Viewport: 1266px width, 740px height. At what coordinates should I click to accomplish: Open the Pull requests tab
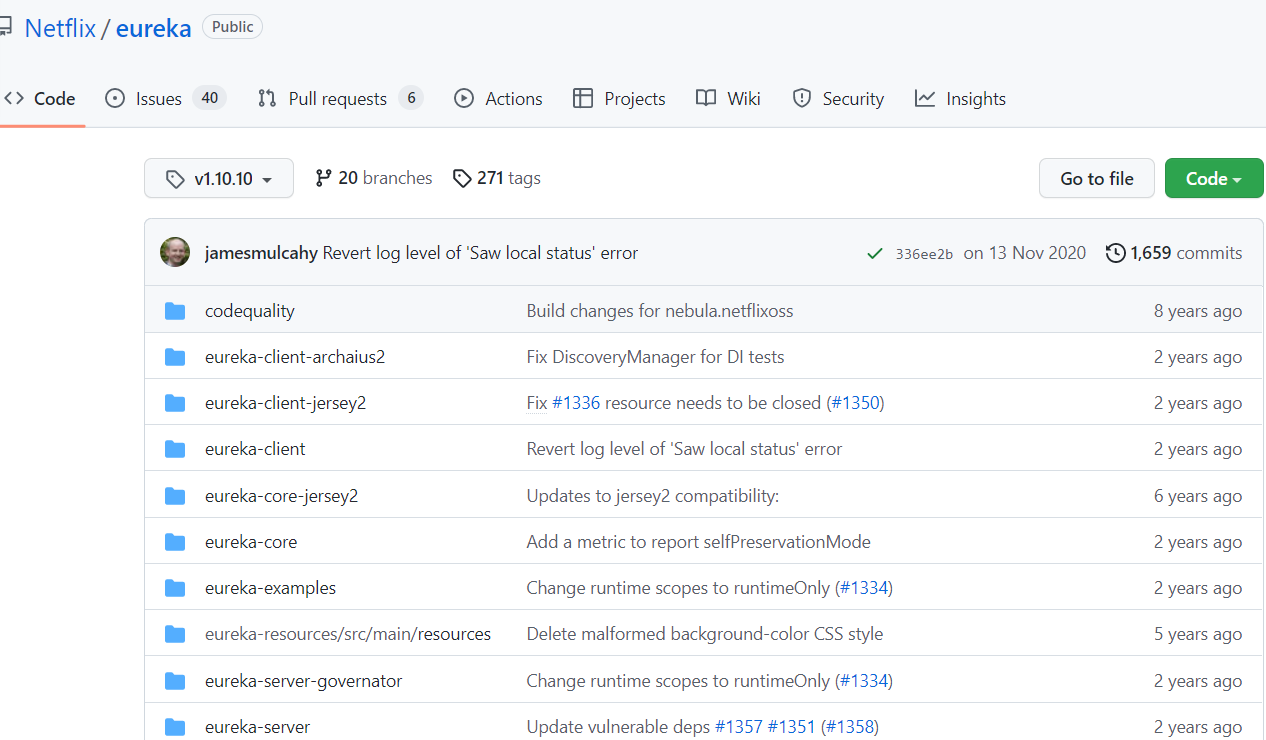pos(340,99)
